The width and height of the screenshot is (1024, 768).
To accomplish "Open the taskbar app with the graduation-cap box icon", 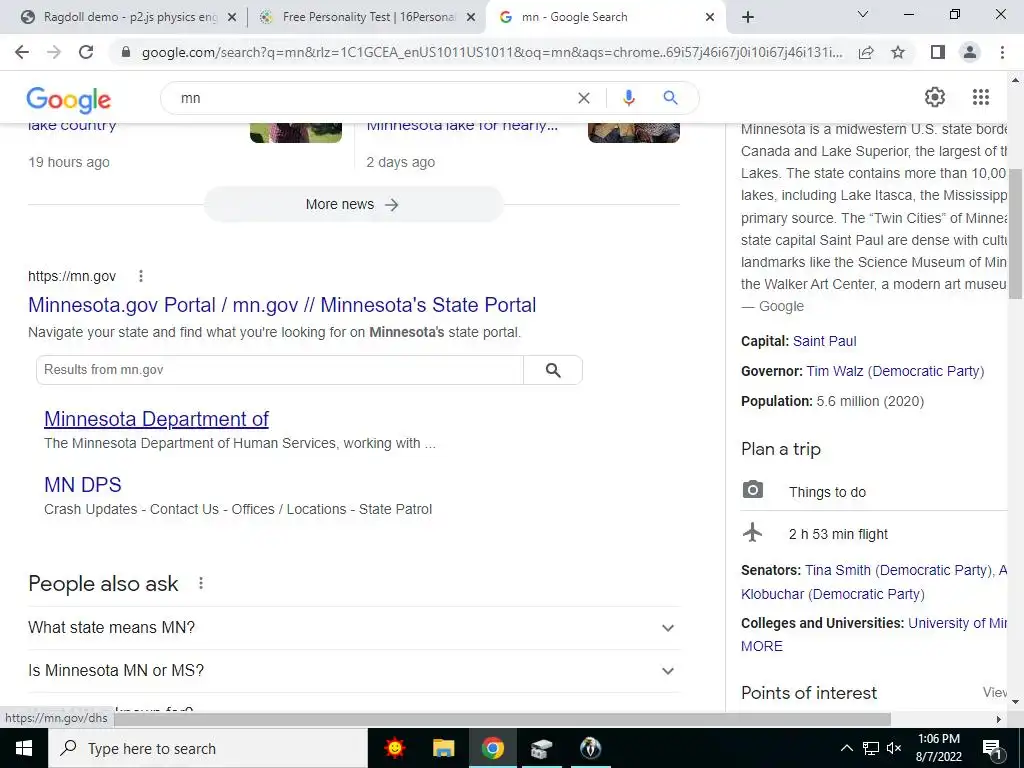I will coord(541,748).
